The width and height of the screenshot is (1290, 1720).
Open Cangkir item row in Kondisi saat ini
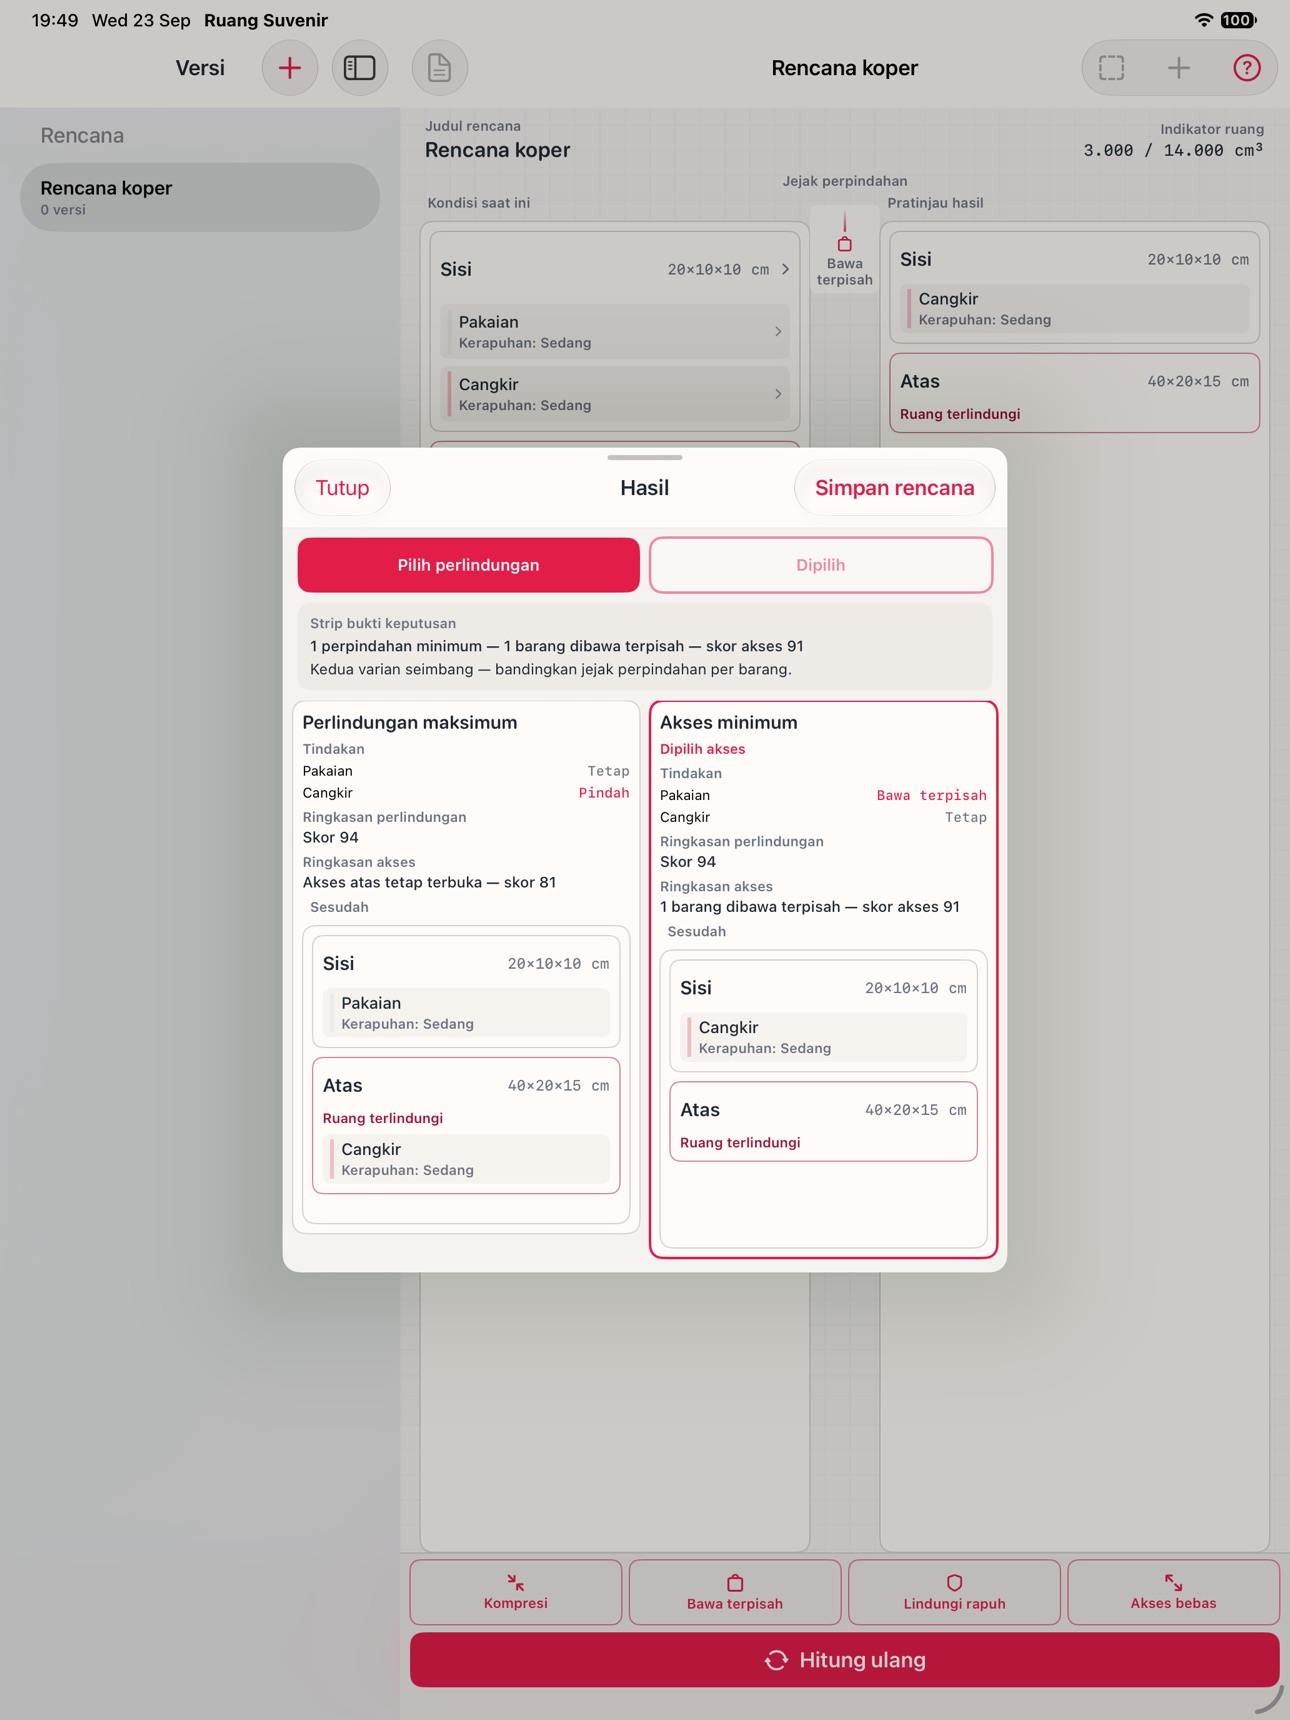615,394
